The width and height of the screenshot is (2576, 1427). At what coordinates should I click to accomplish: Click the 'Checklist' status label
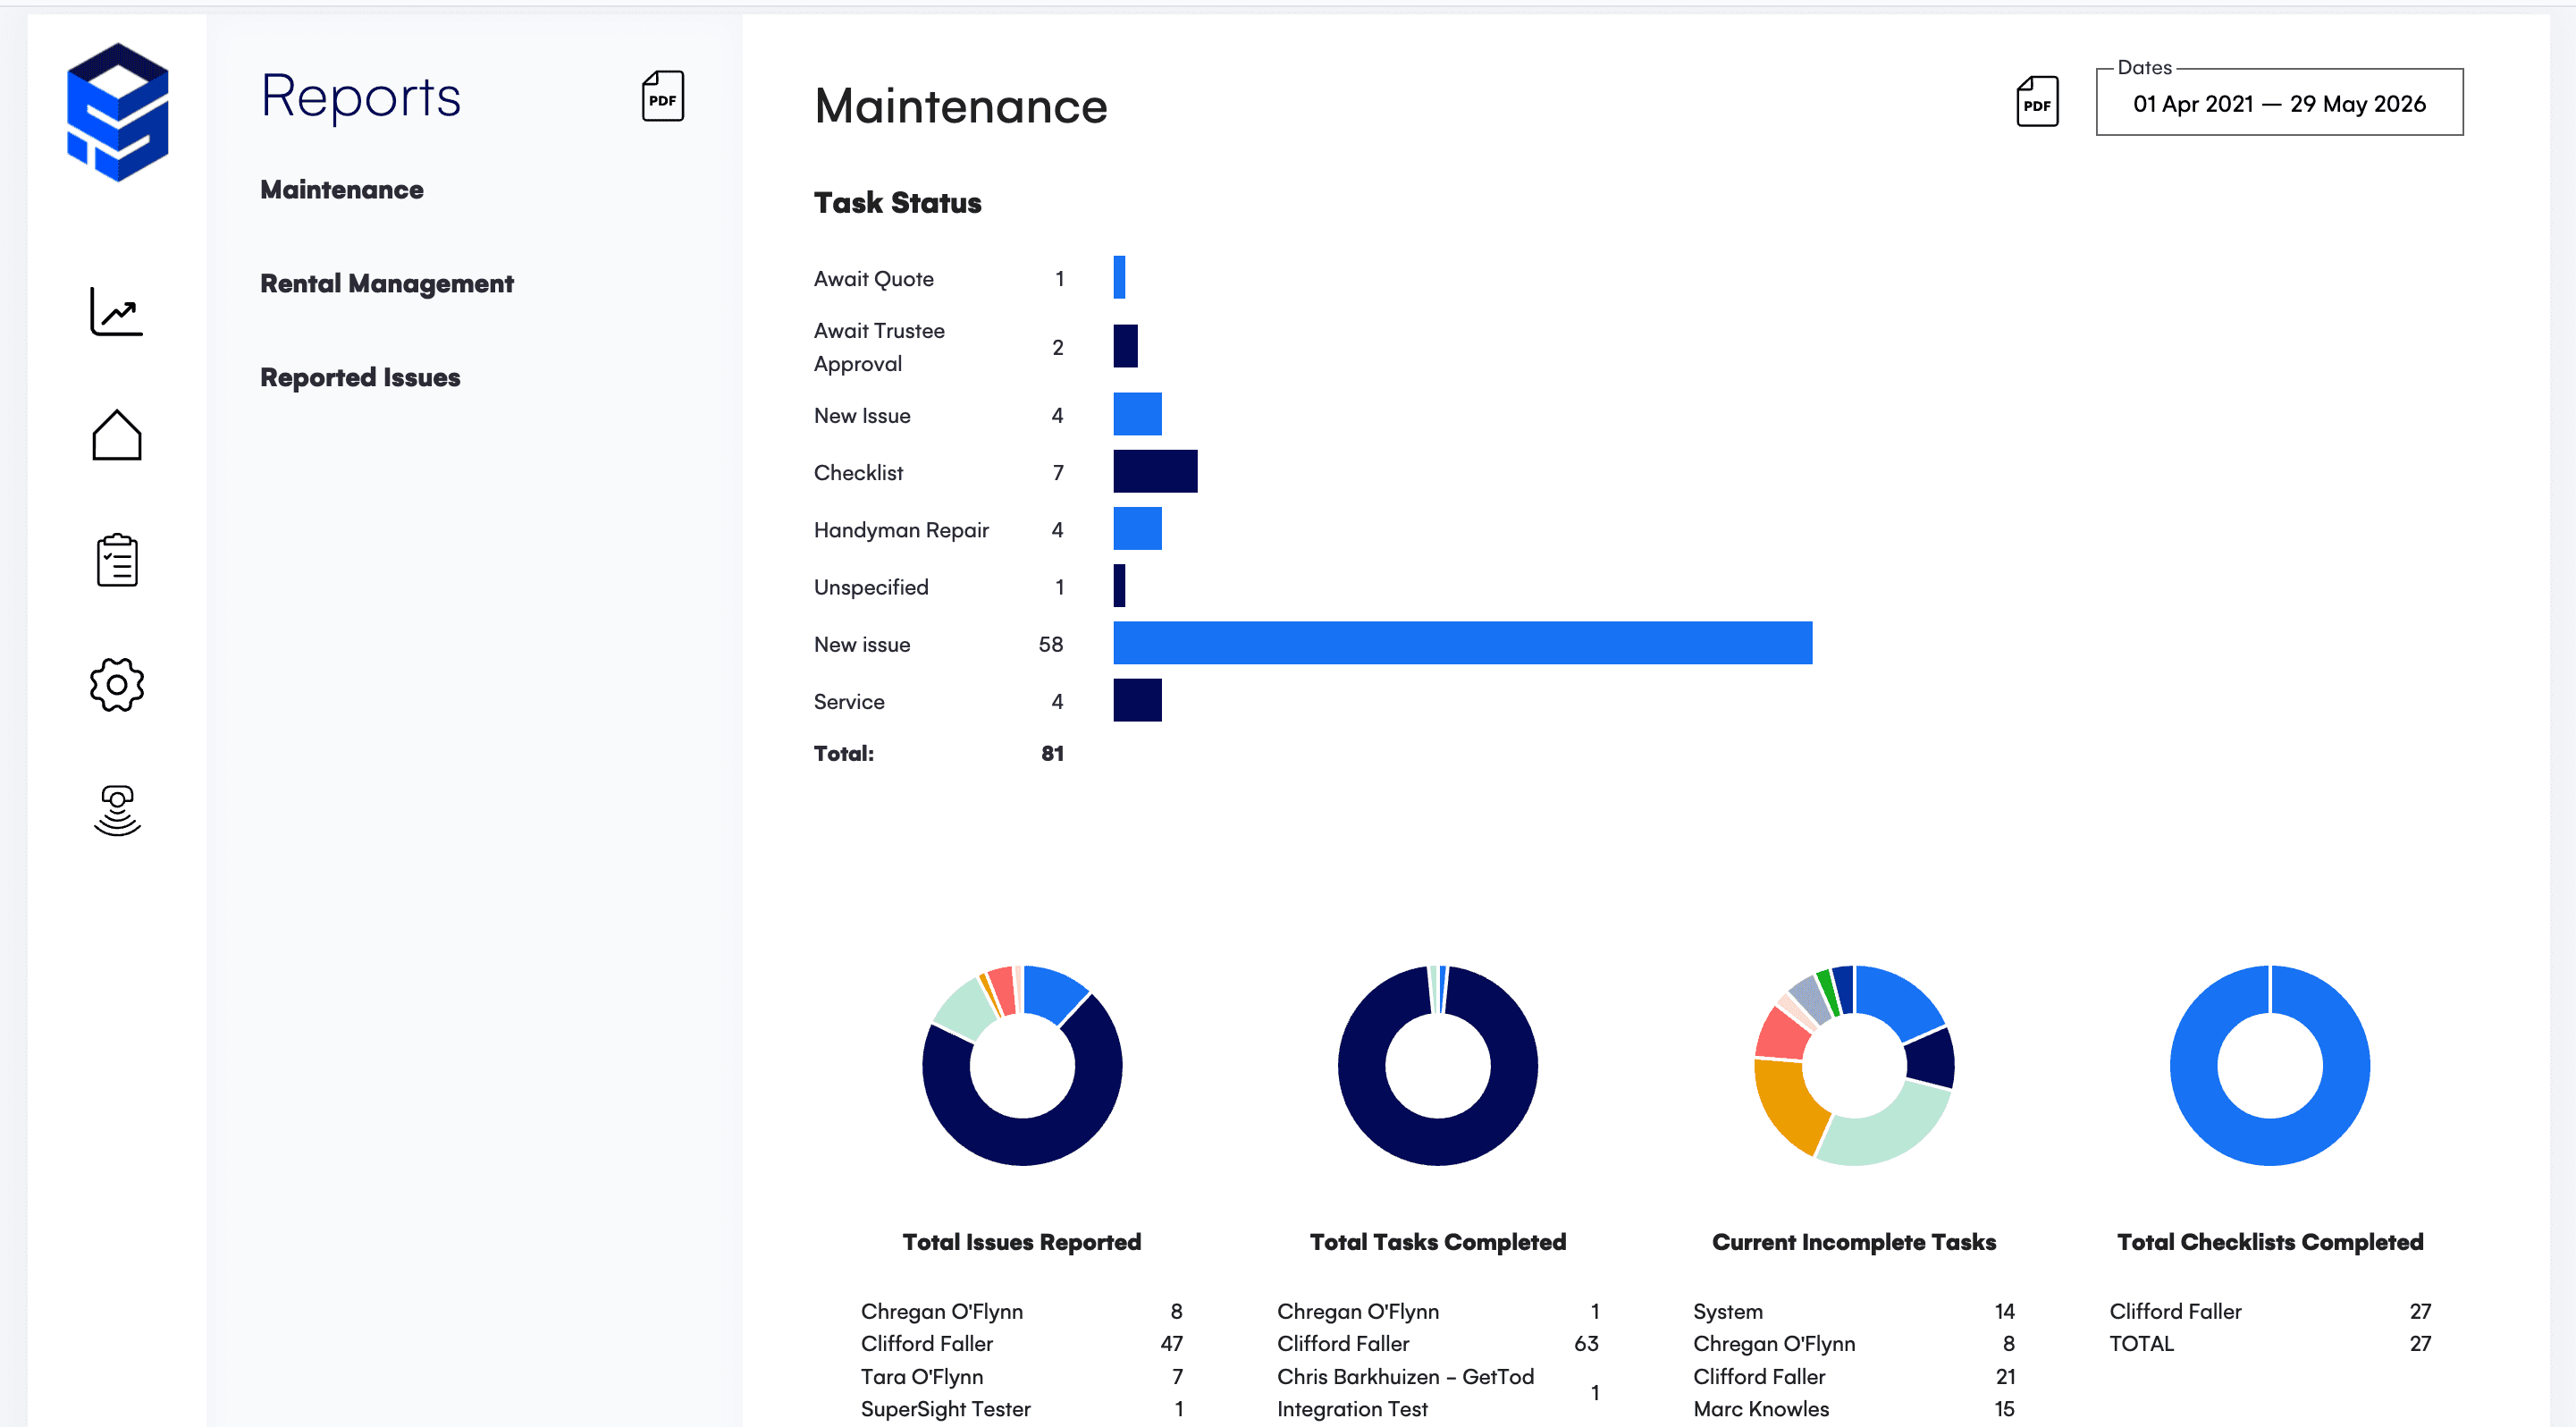(x=858, y=473)
